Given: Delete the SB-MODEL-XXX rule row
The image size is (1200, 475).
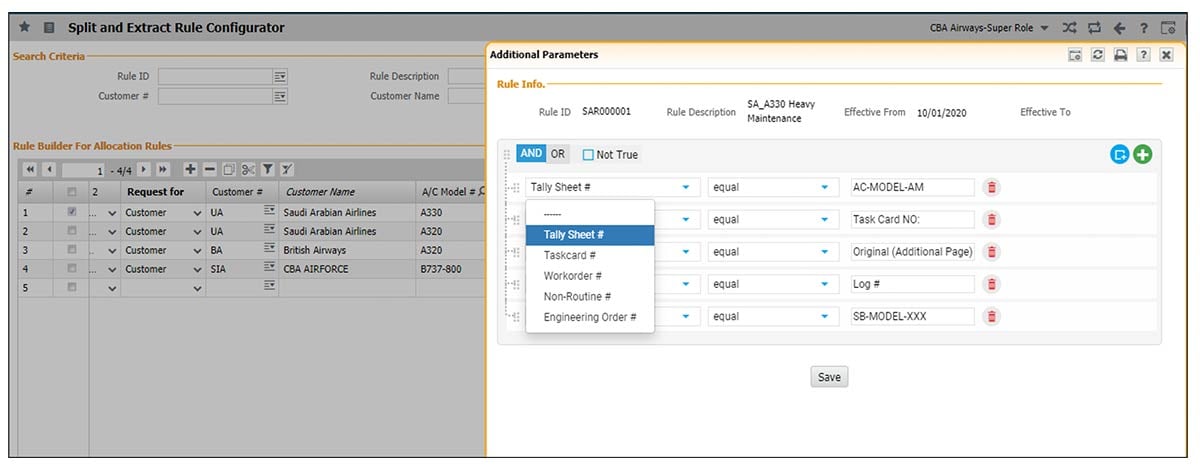Looking at the screenshot, I should click(x=991, y=317).
